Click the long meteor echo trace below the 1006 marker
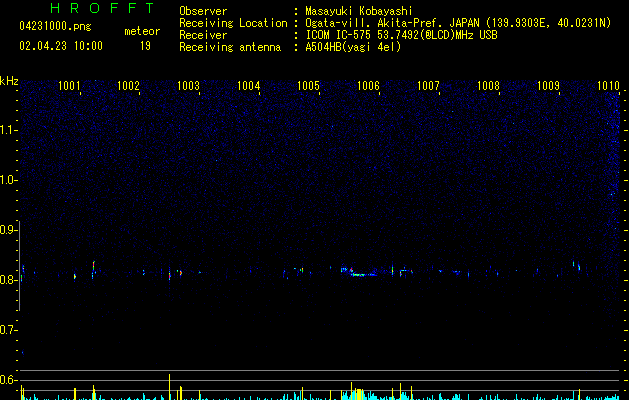 364,275
